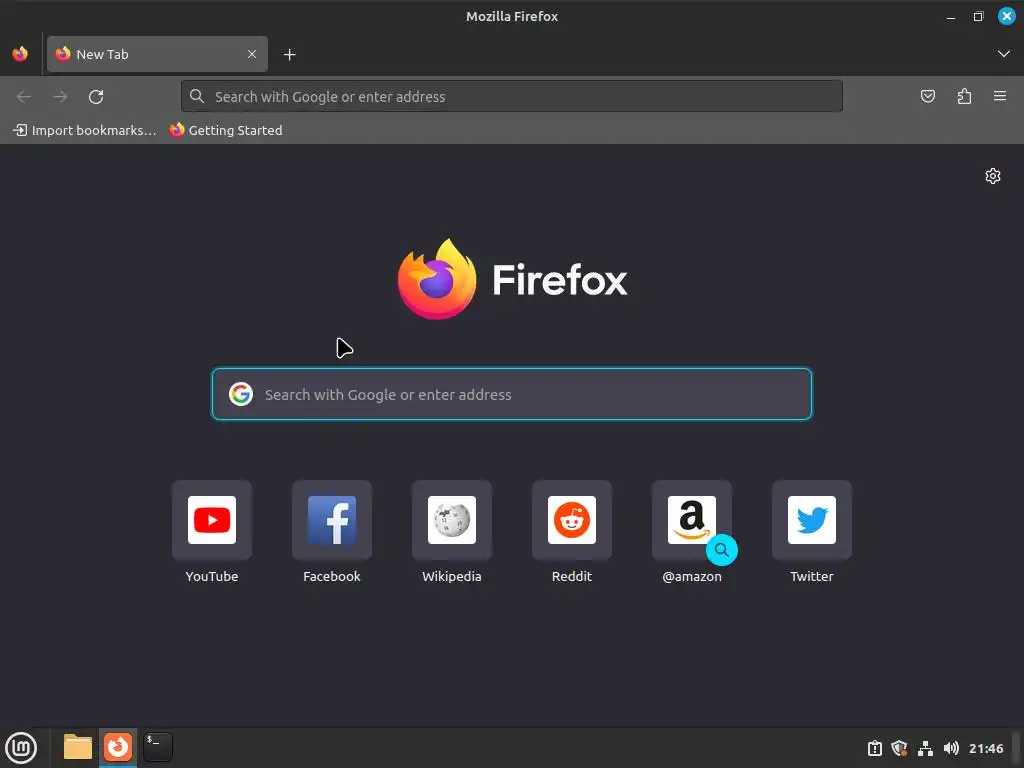The image size is (1024, 768).
Task: Focus the center Google search box
Action: (512, 394)
